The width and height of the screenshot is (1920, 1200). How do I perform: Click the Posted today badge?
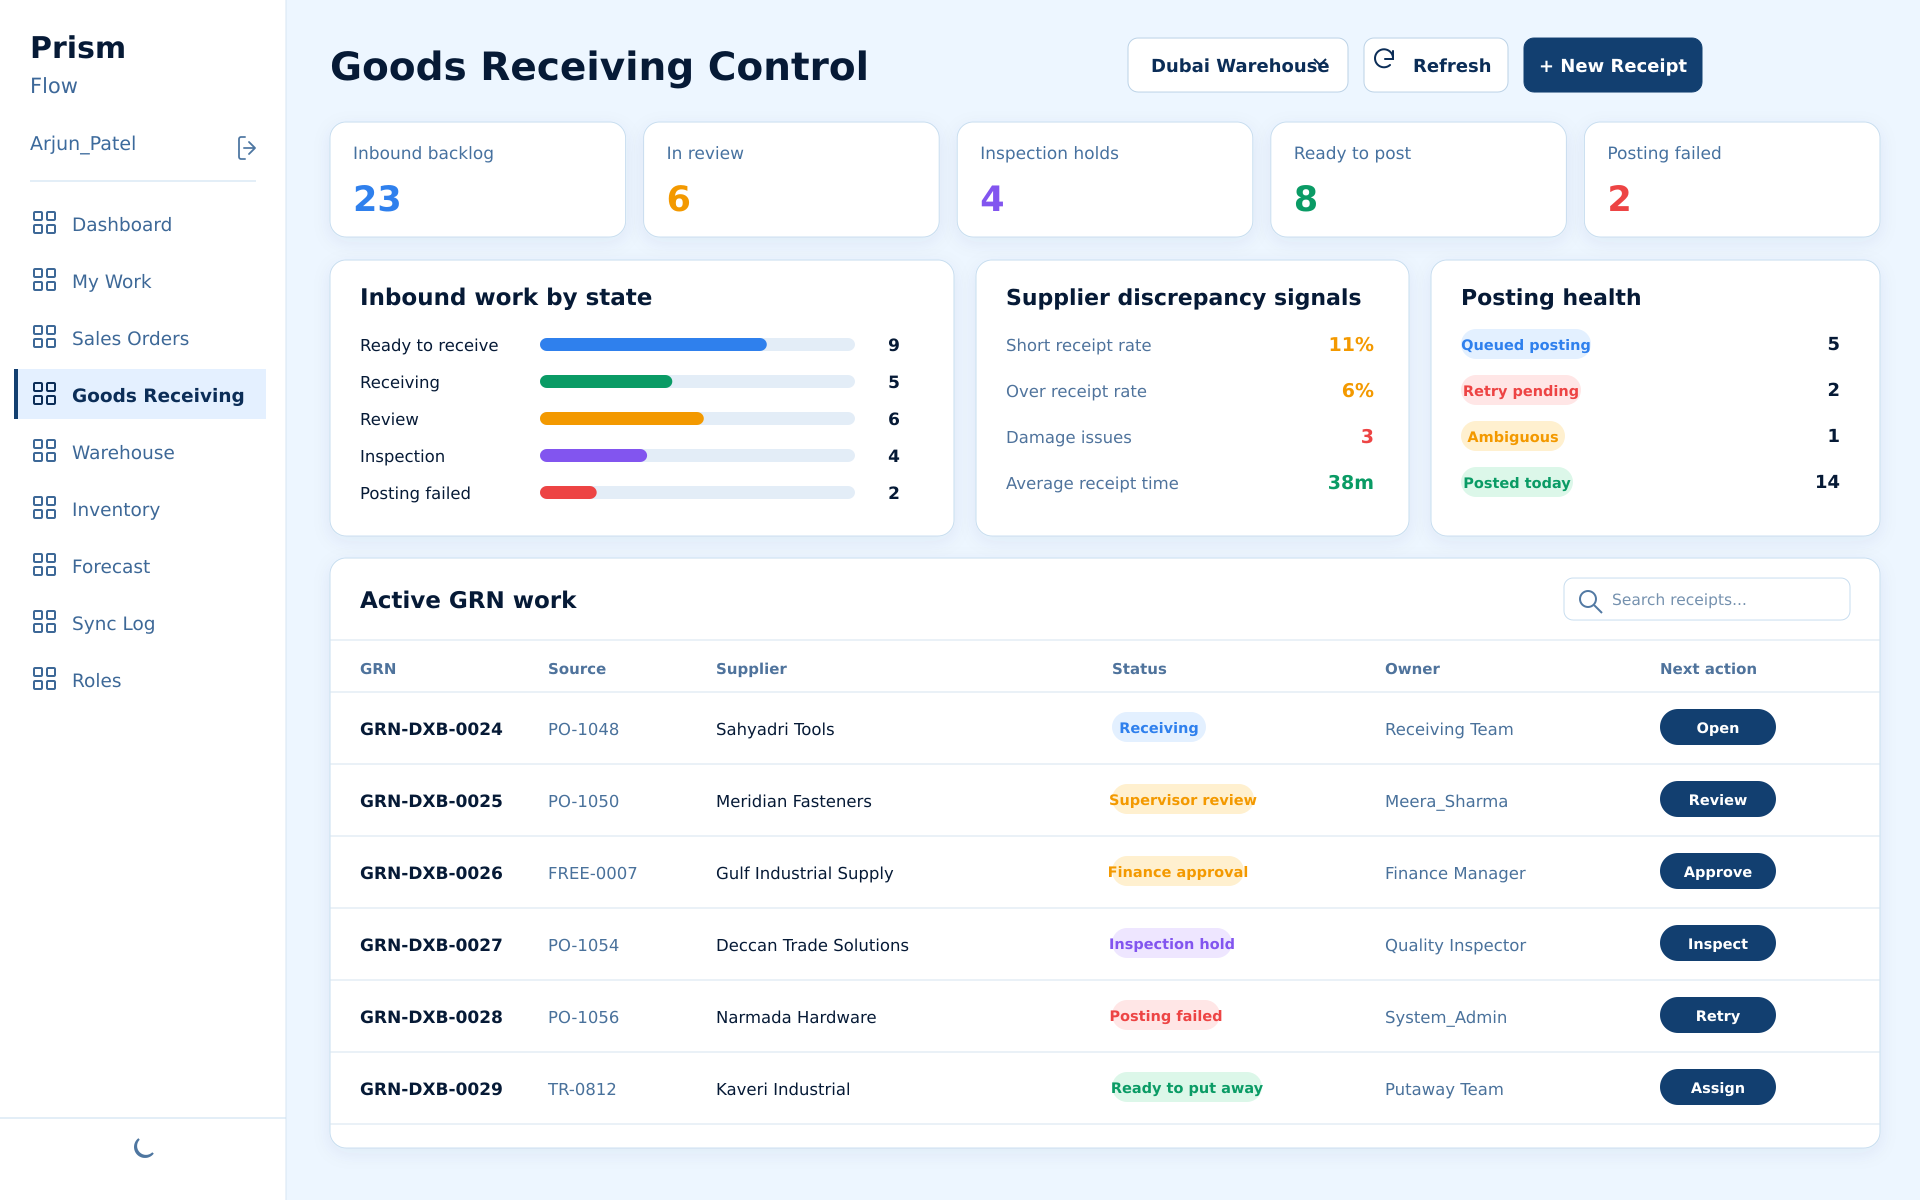(x=1516, y=482)
